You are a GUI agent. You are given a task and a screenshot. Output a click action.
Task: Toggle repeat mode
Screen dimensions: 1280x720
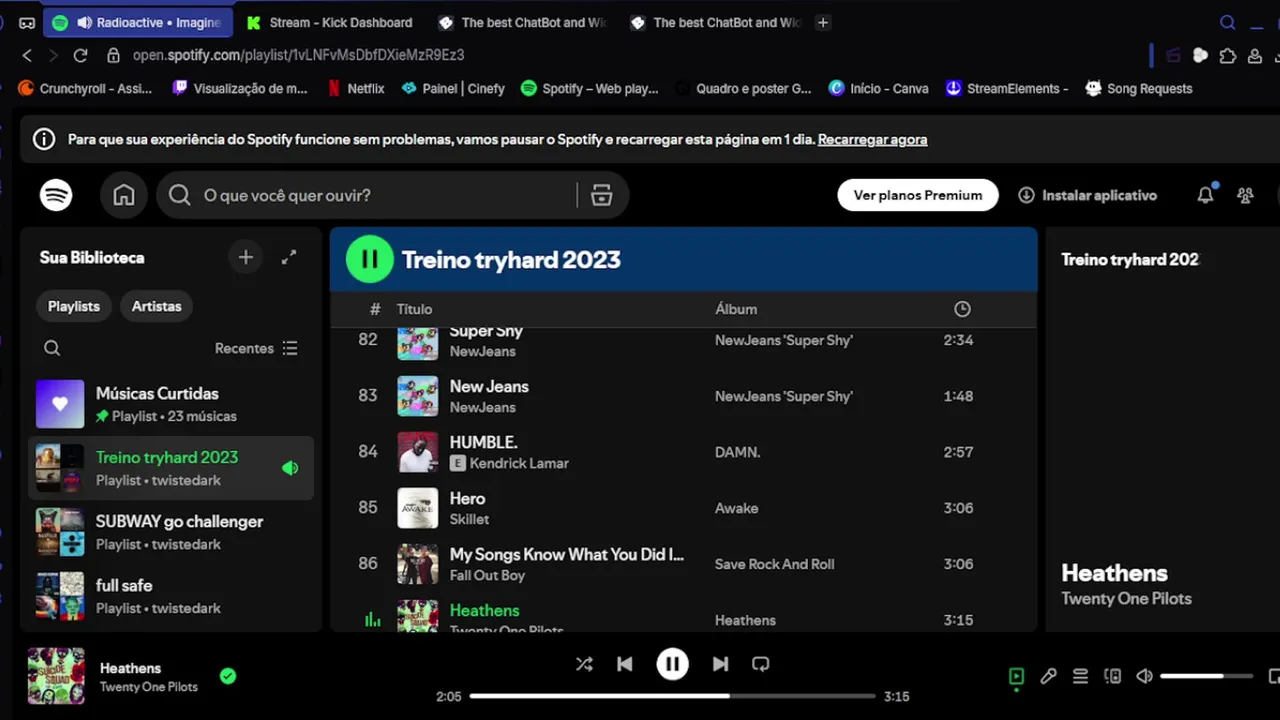pos(761,663)
